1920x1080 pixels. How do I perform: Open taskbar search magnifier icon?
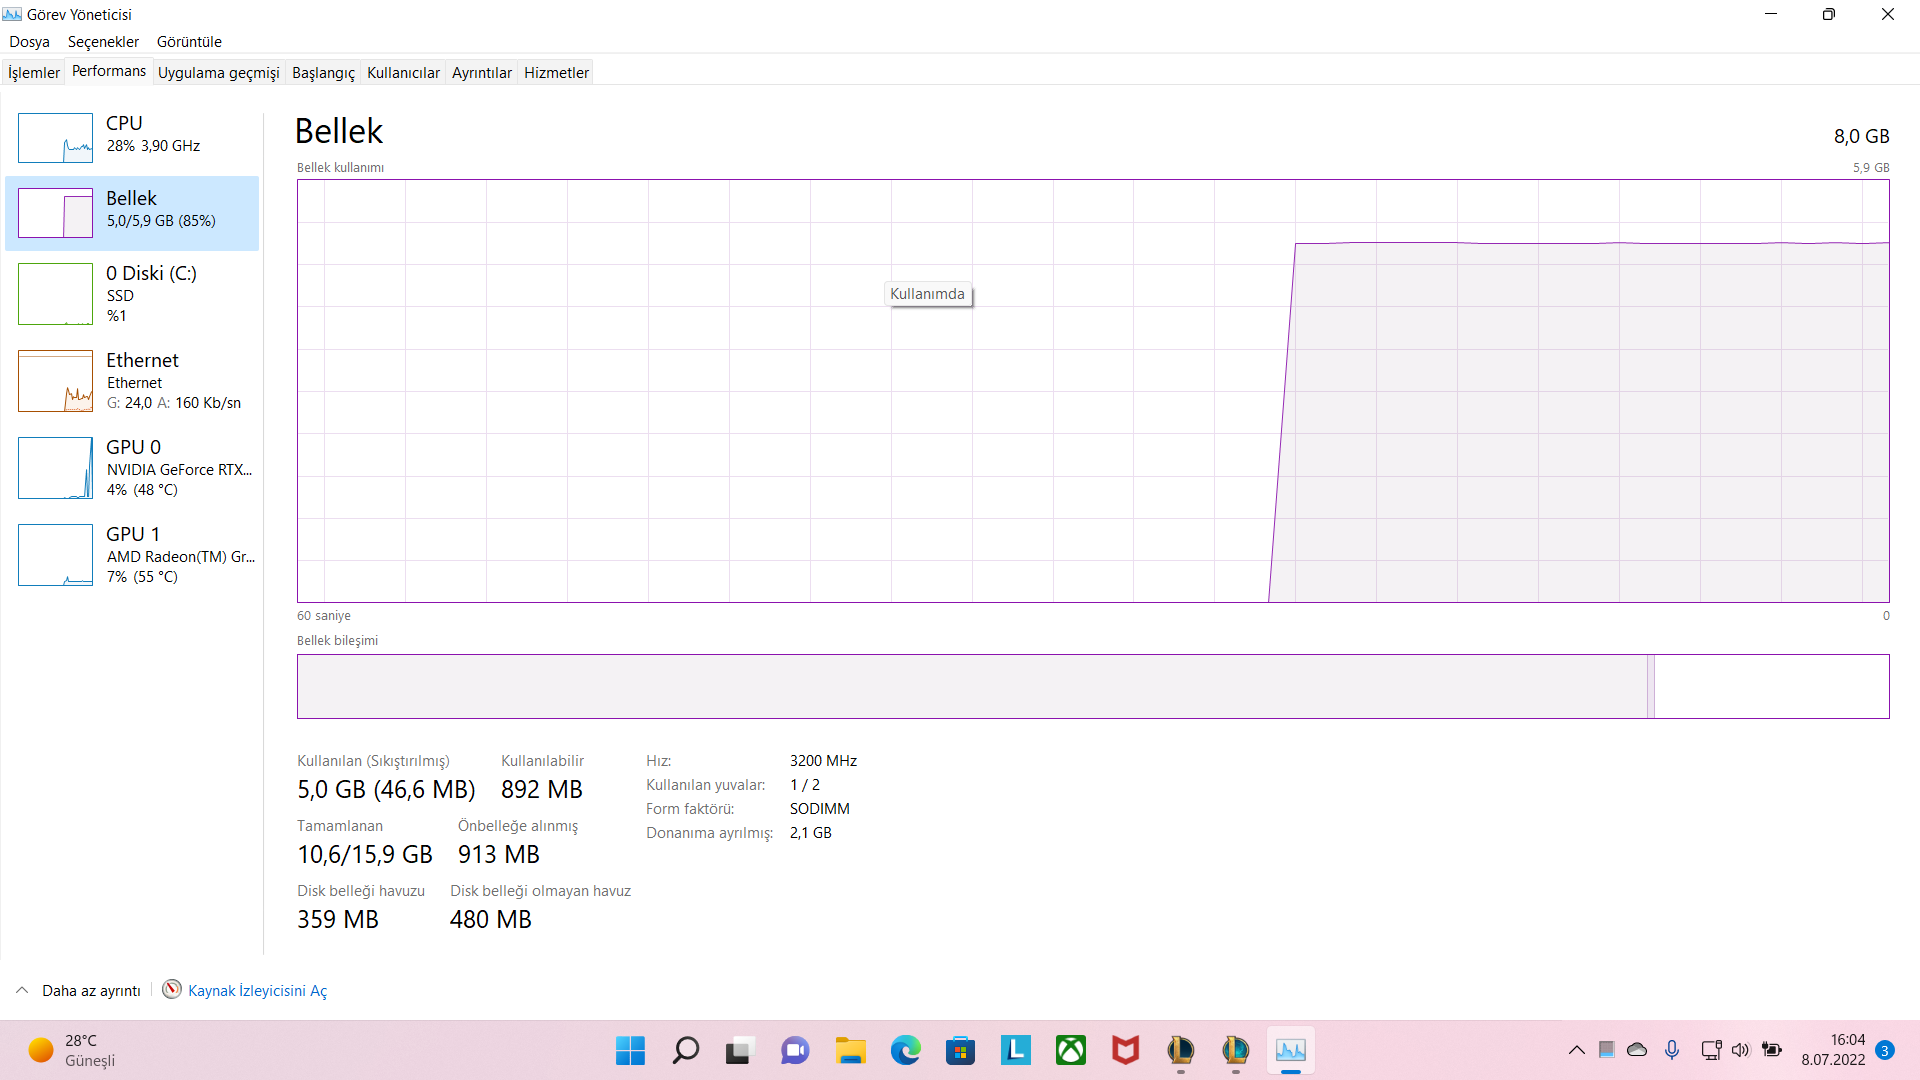pos(685,1050)
